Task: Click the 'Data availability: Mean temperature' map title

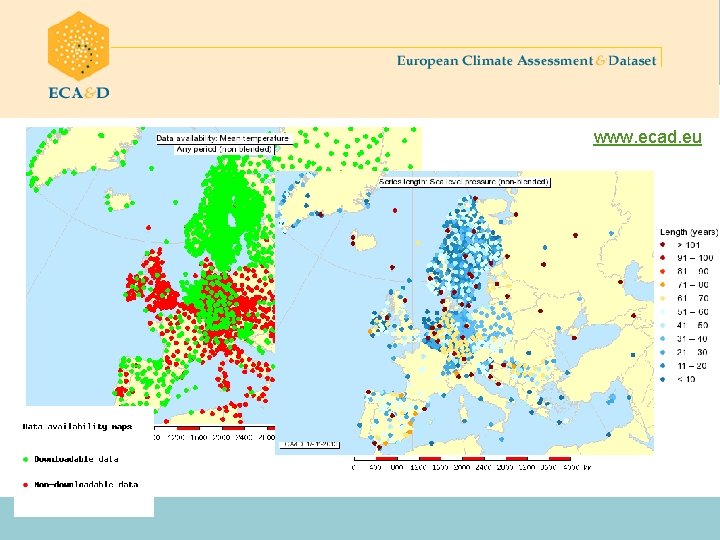Action: pyautogui.click(x=222, y=138)
